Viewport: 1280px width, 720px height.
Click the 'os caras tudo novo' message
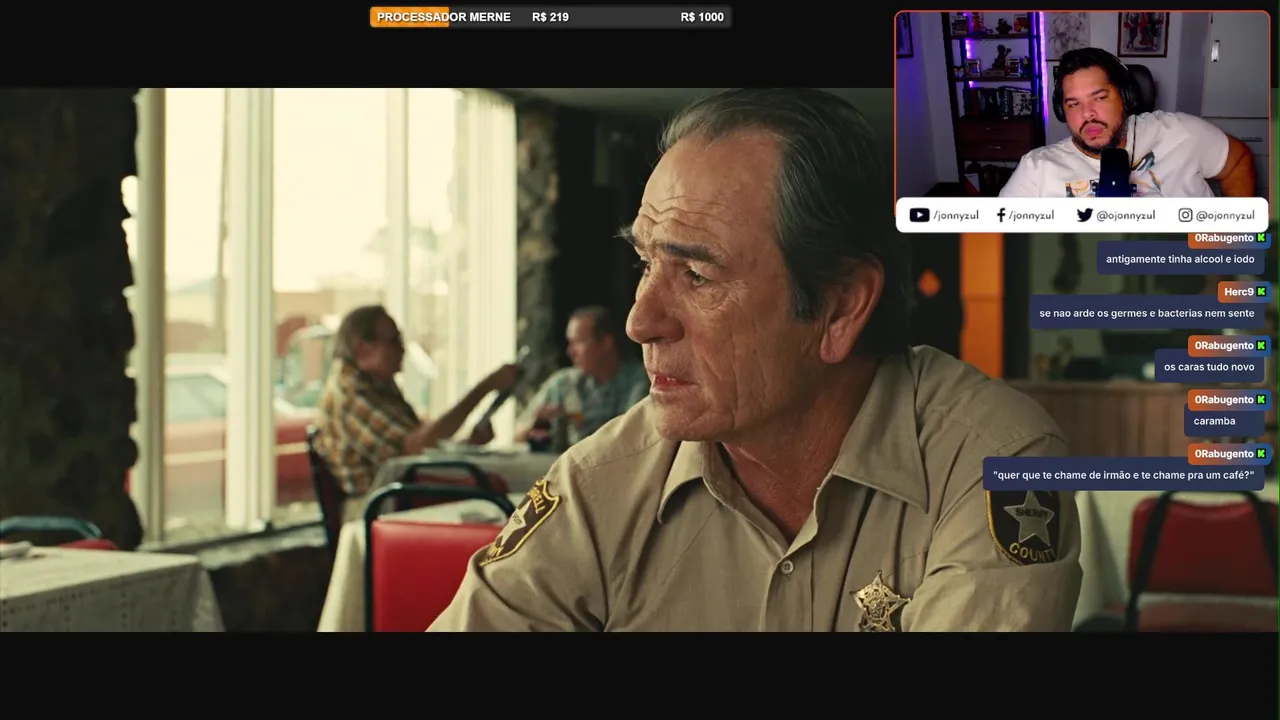[1209, 367]
